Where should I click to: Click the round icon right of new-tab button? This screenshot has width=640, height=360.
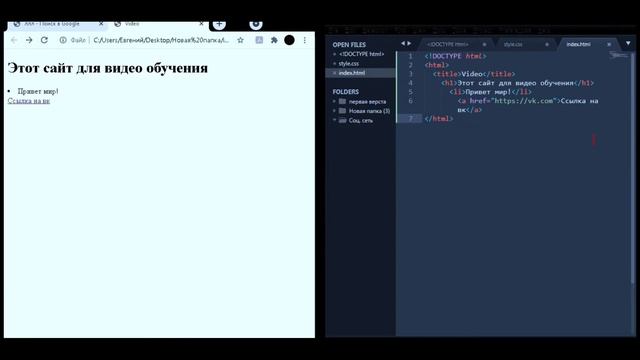tap(256, 24)
